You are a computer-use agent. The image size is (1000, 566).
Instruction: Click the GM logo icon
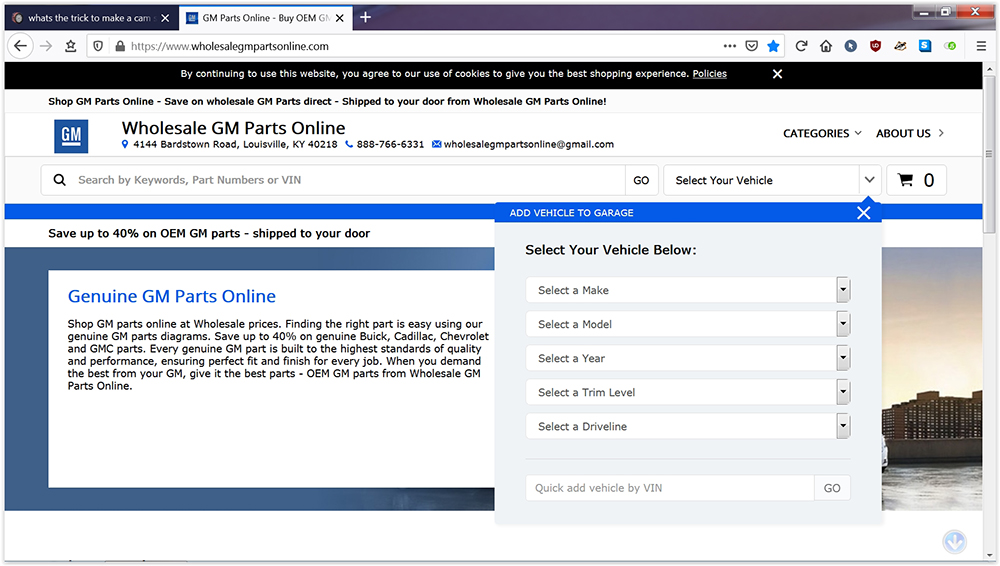[x=71, y=136]
